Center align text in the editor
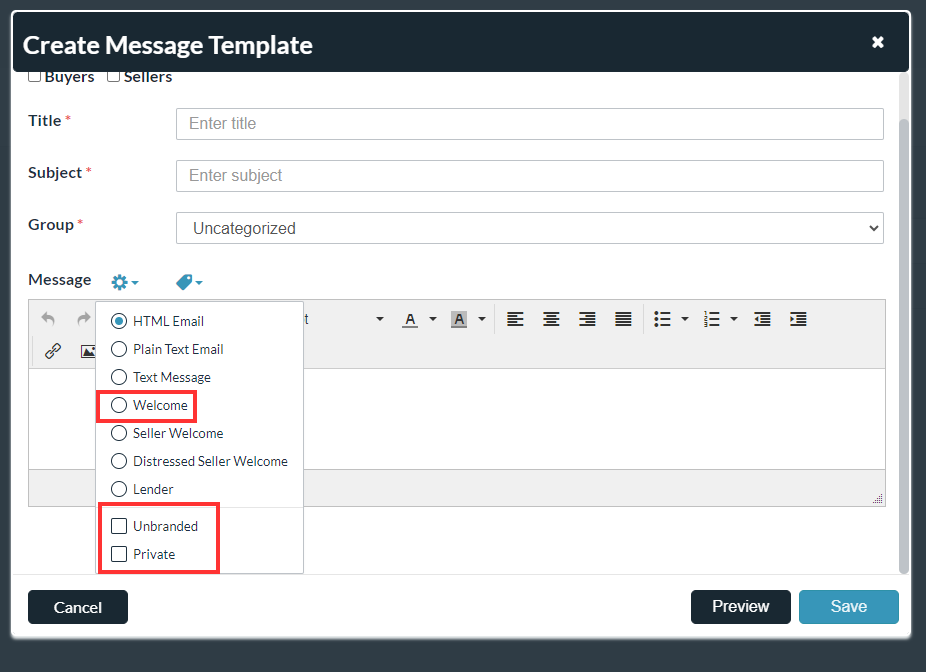926x672 pixels. point(551,319)
